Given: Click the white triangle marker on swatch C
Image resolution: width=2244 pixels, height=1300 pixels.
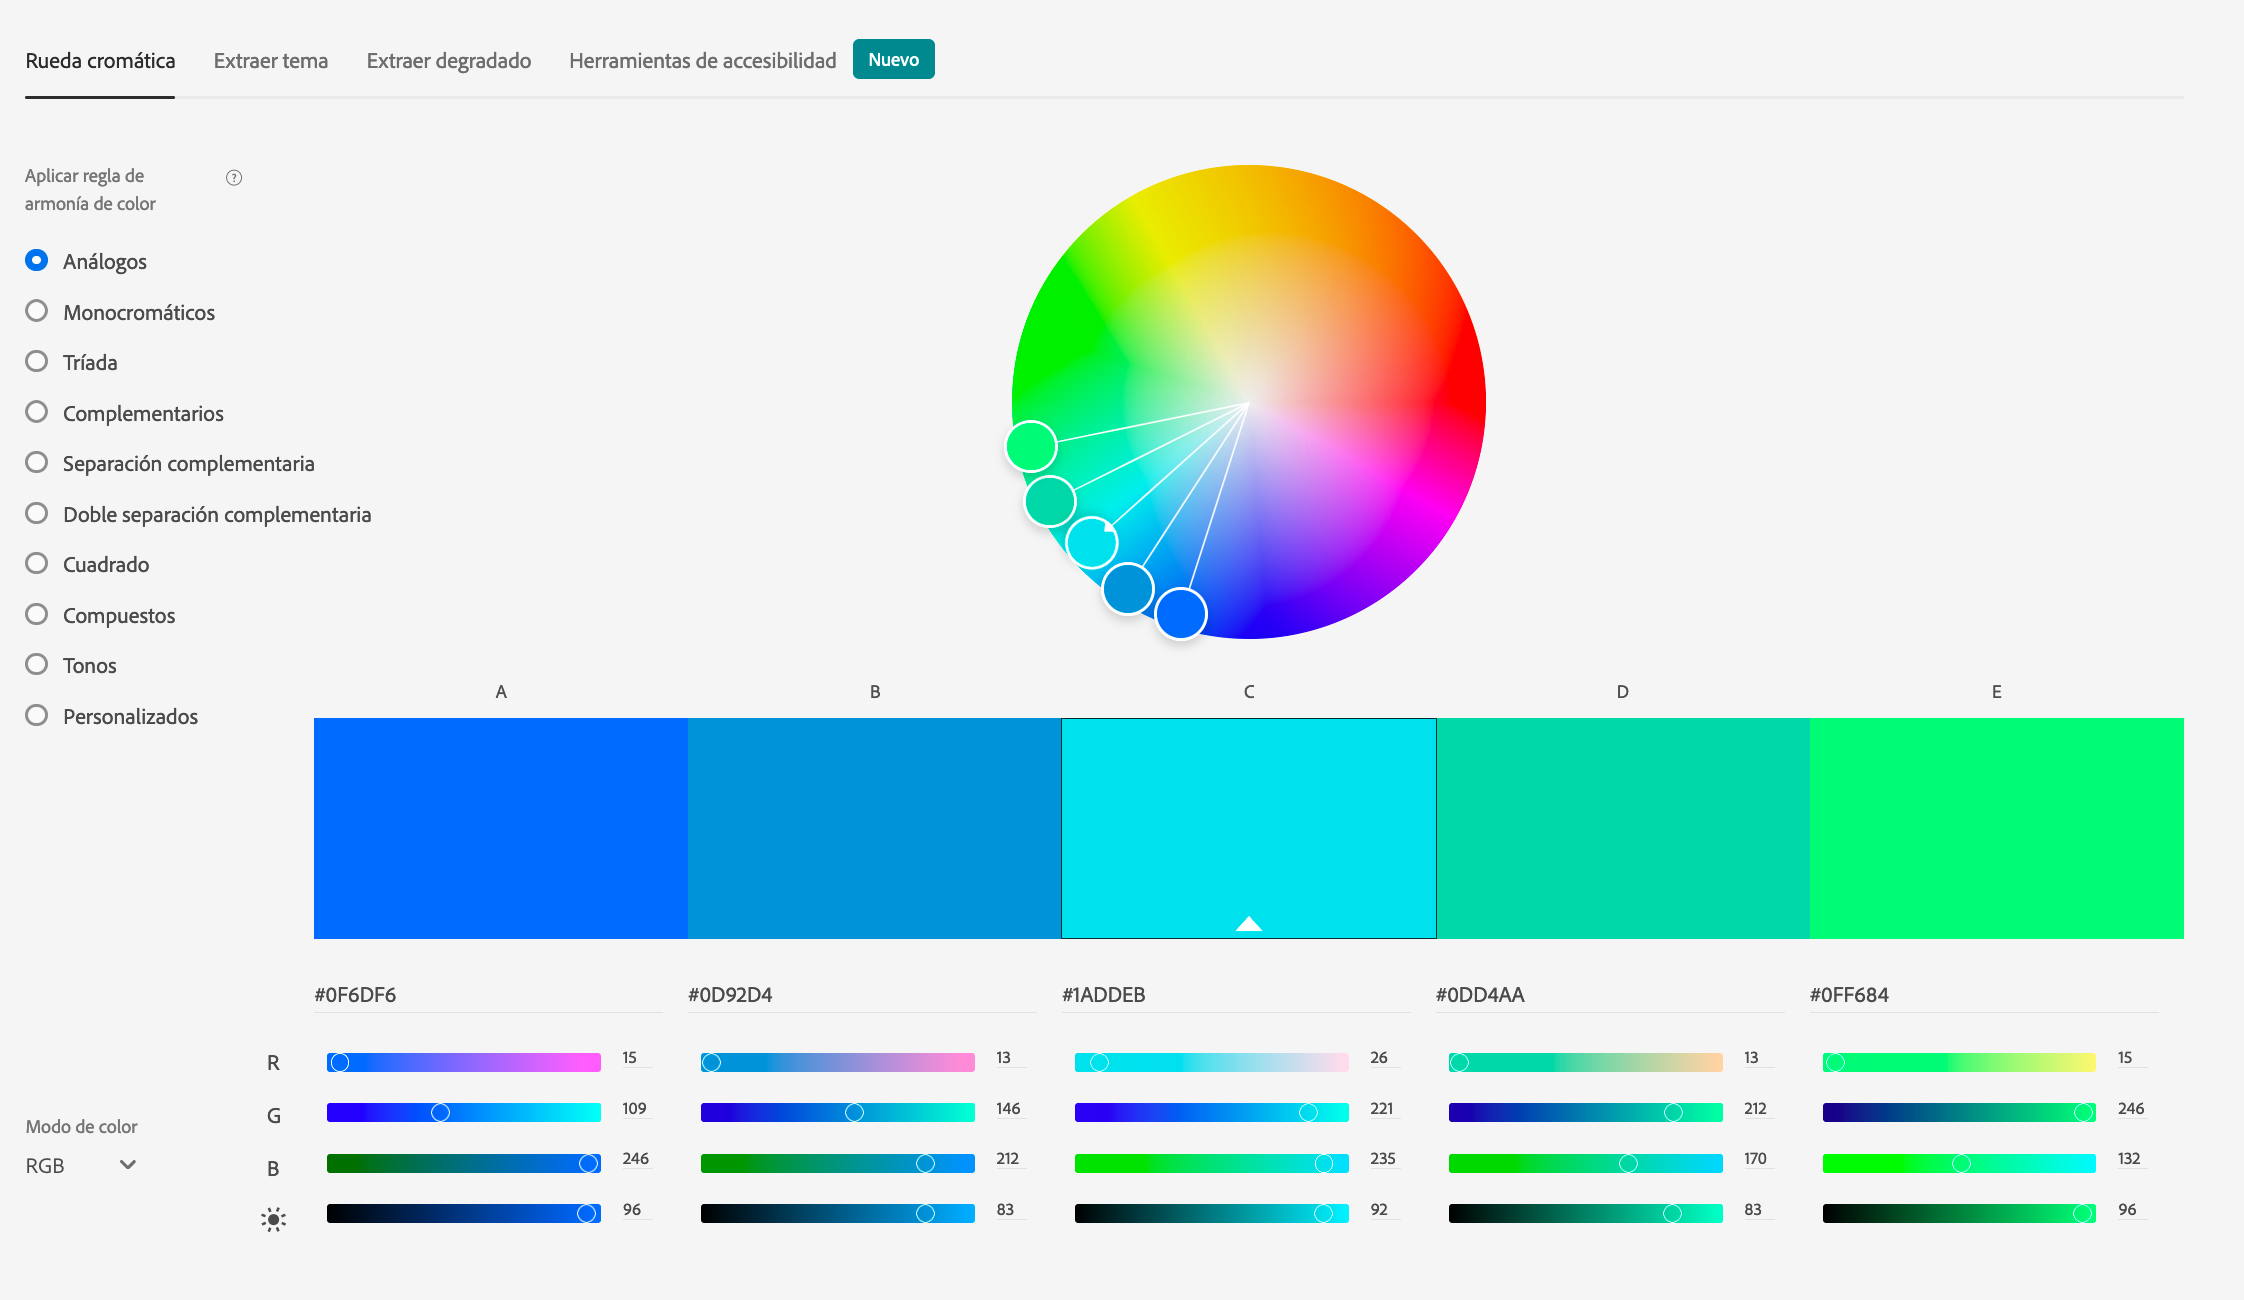Looking at the screenshot, I should pyautogui.click(x=1249, y=923).
